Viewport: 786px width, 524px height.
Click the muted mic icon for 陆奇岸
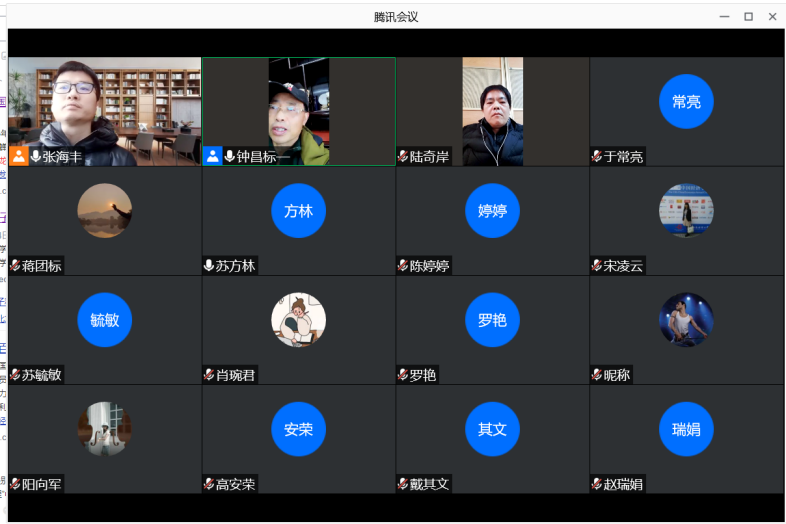click(x=403, y=156)
